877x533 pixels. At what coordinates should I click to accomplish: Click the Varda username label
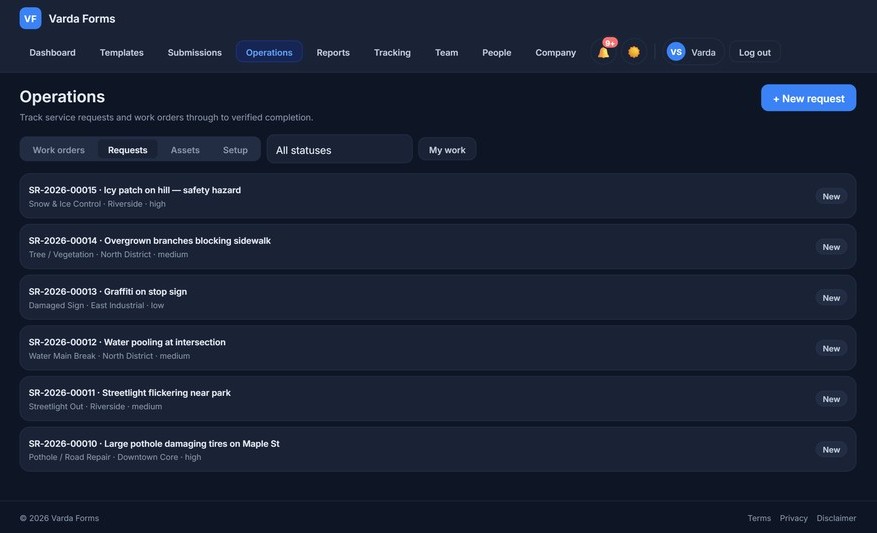click(x=703, y=53)
